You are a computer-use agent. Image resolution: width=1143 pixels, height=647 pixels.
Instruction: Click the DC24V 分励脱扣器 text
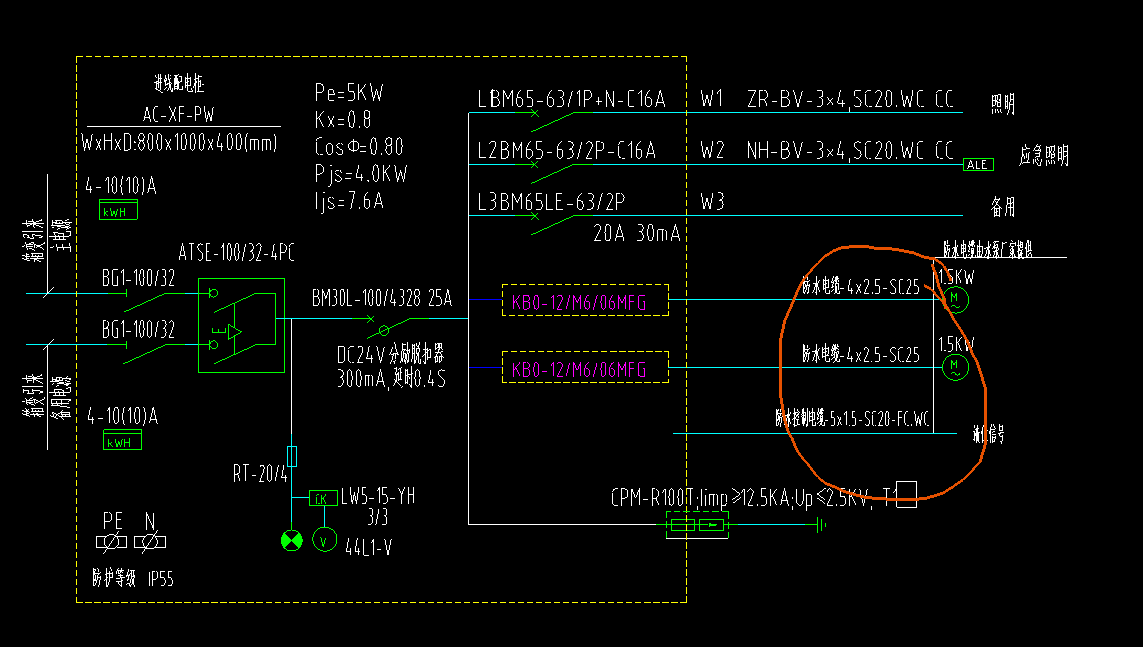[x=391, y=355]
